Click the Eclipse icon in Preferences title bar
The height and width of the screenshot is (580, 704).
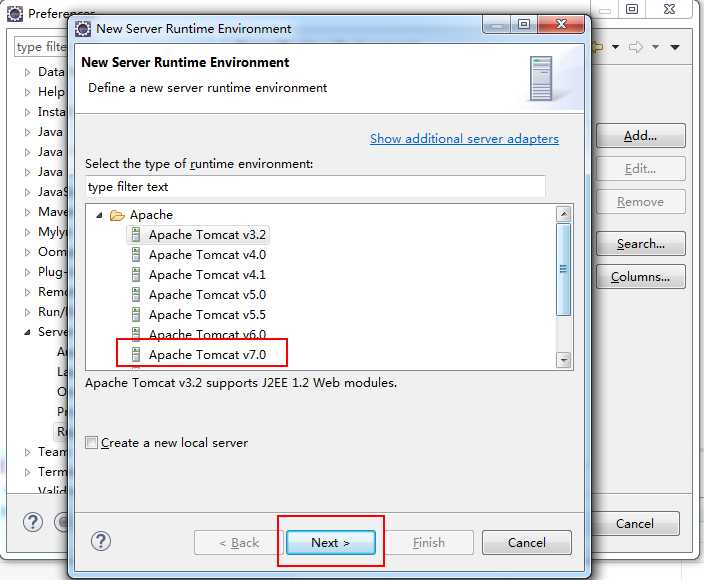point(15,13)
